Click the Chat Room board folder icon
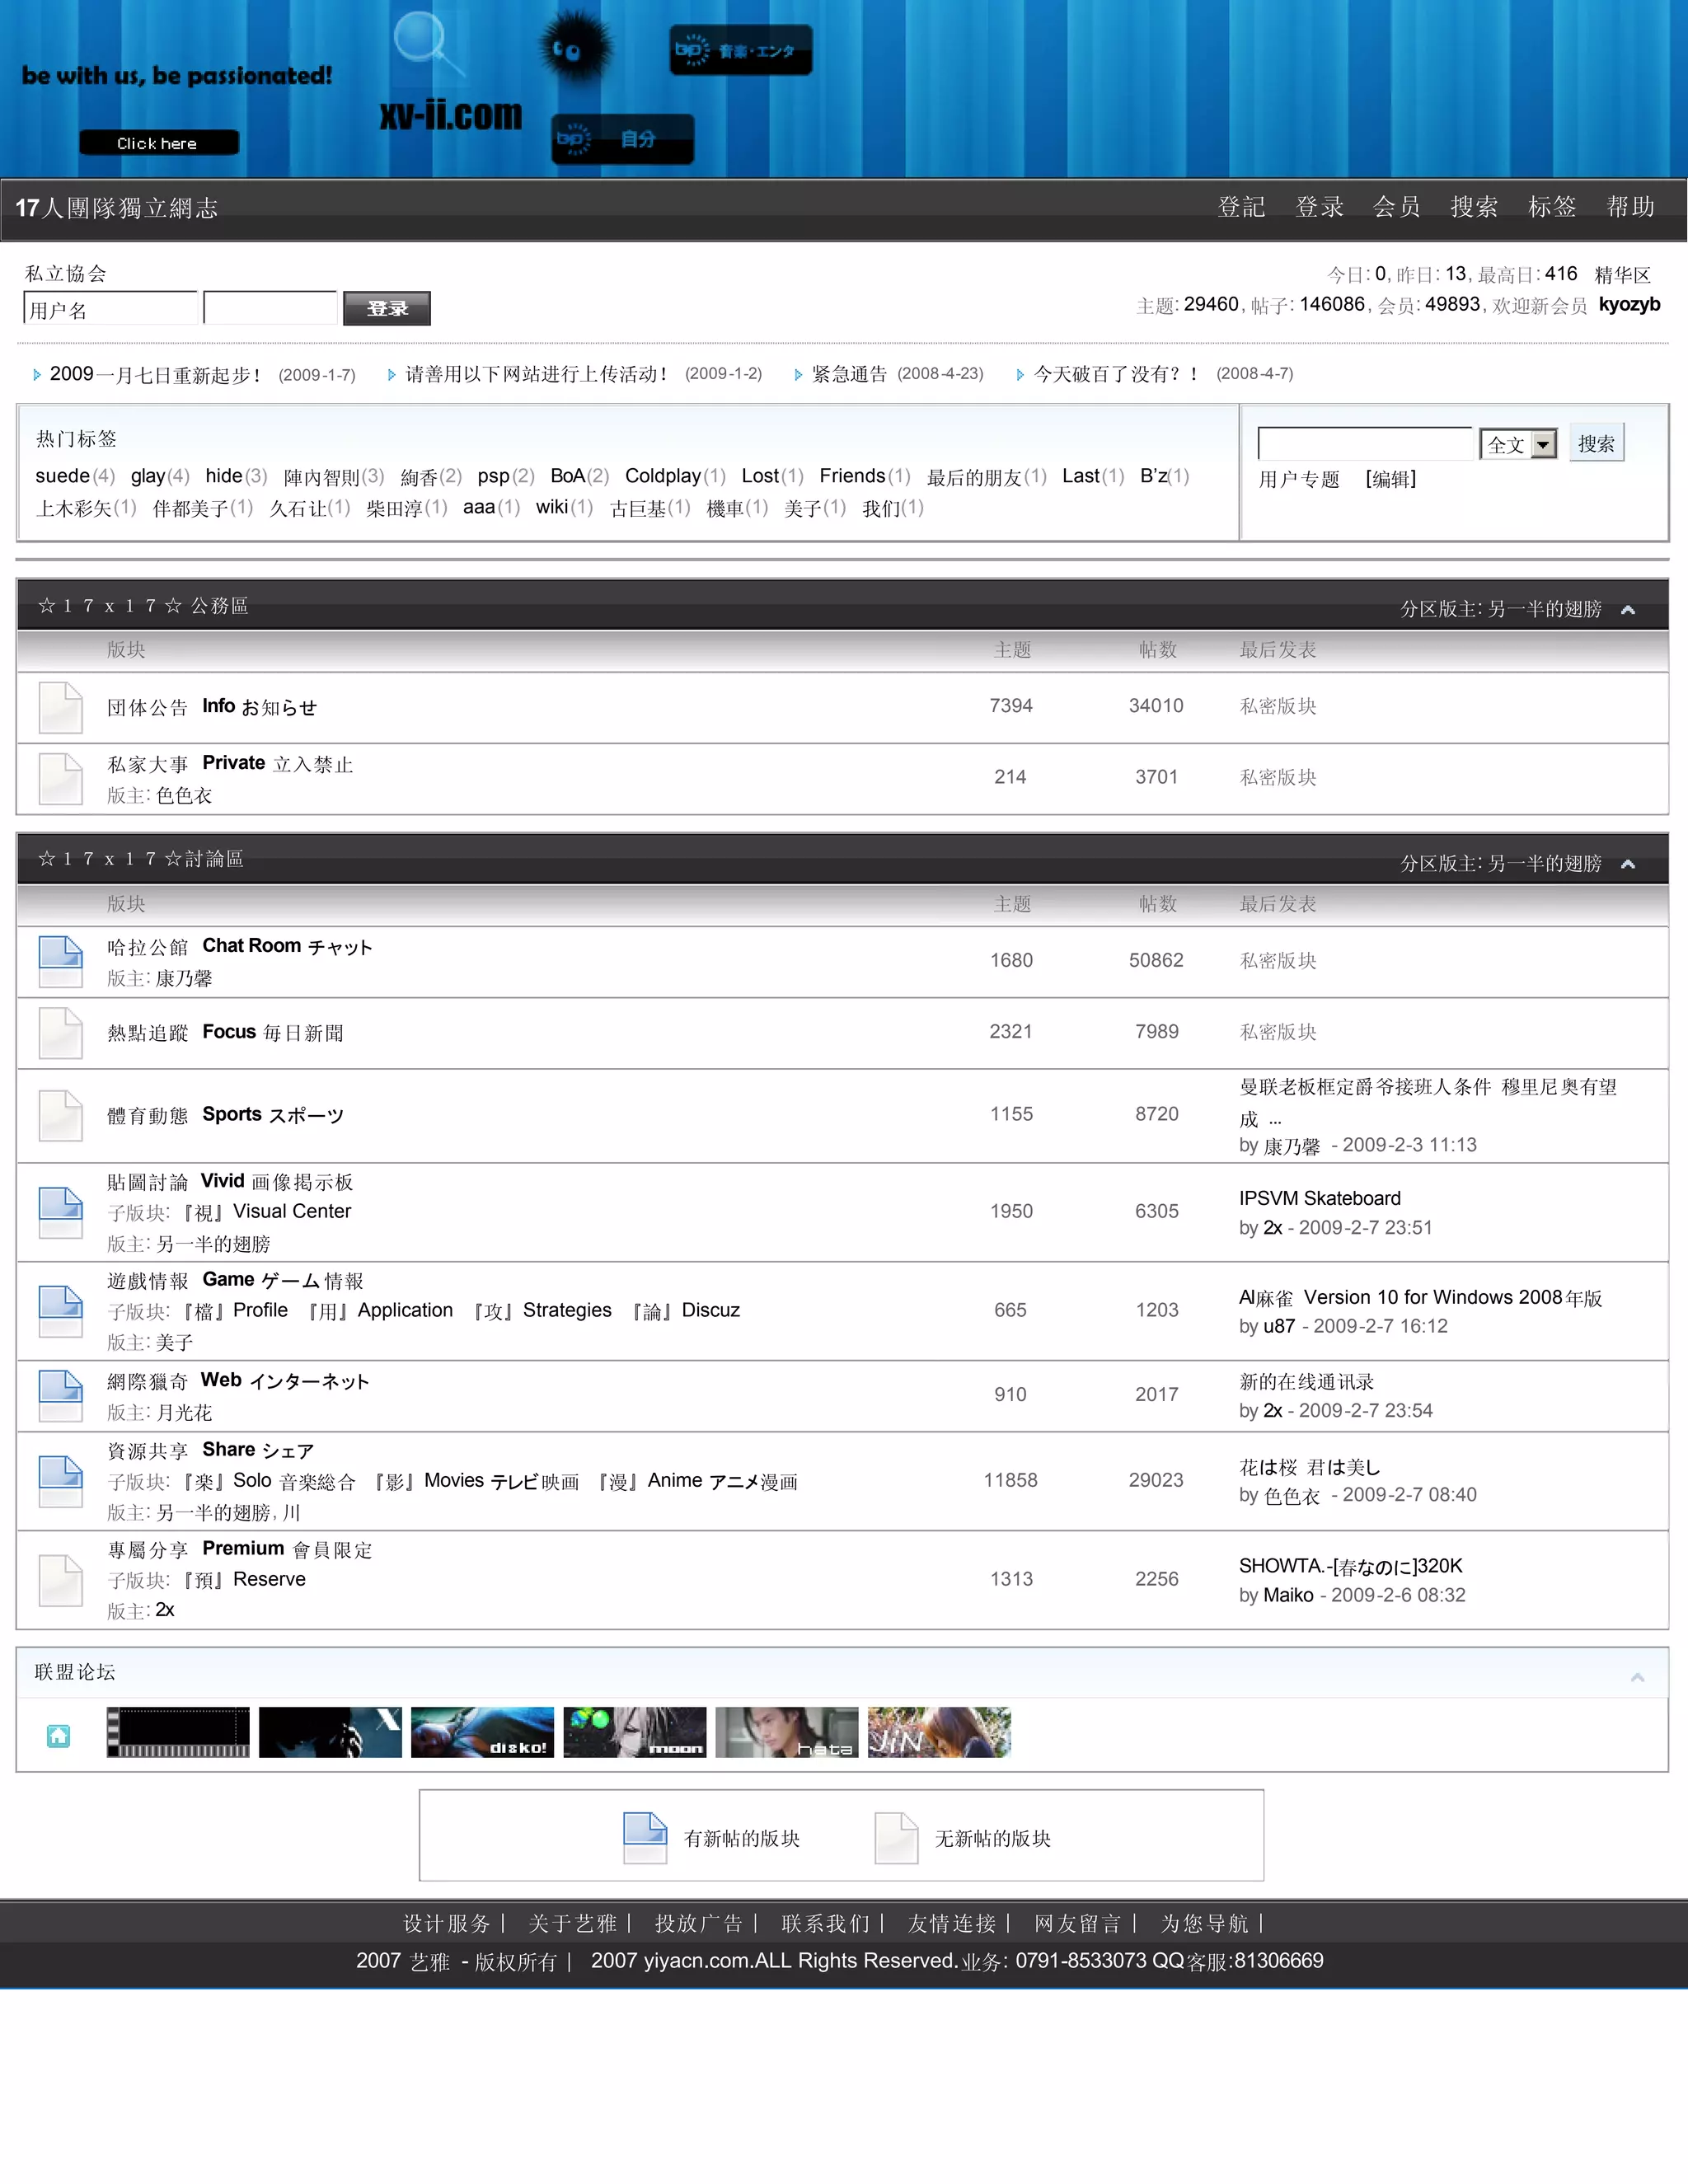Screen dimensions: 1688x2184 (60, 961)
